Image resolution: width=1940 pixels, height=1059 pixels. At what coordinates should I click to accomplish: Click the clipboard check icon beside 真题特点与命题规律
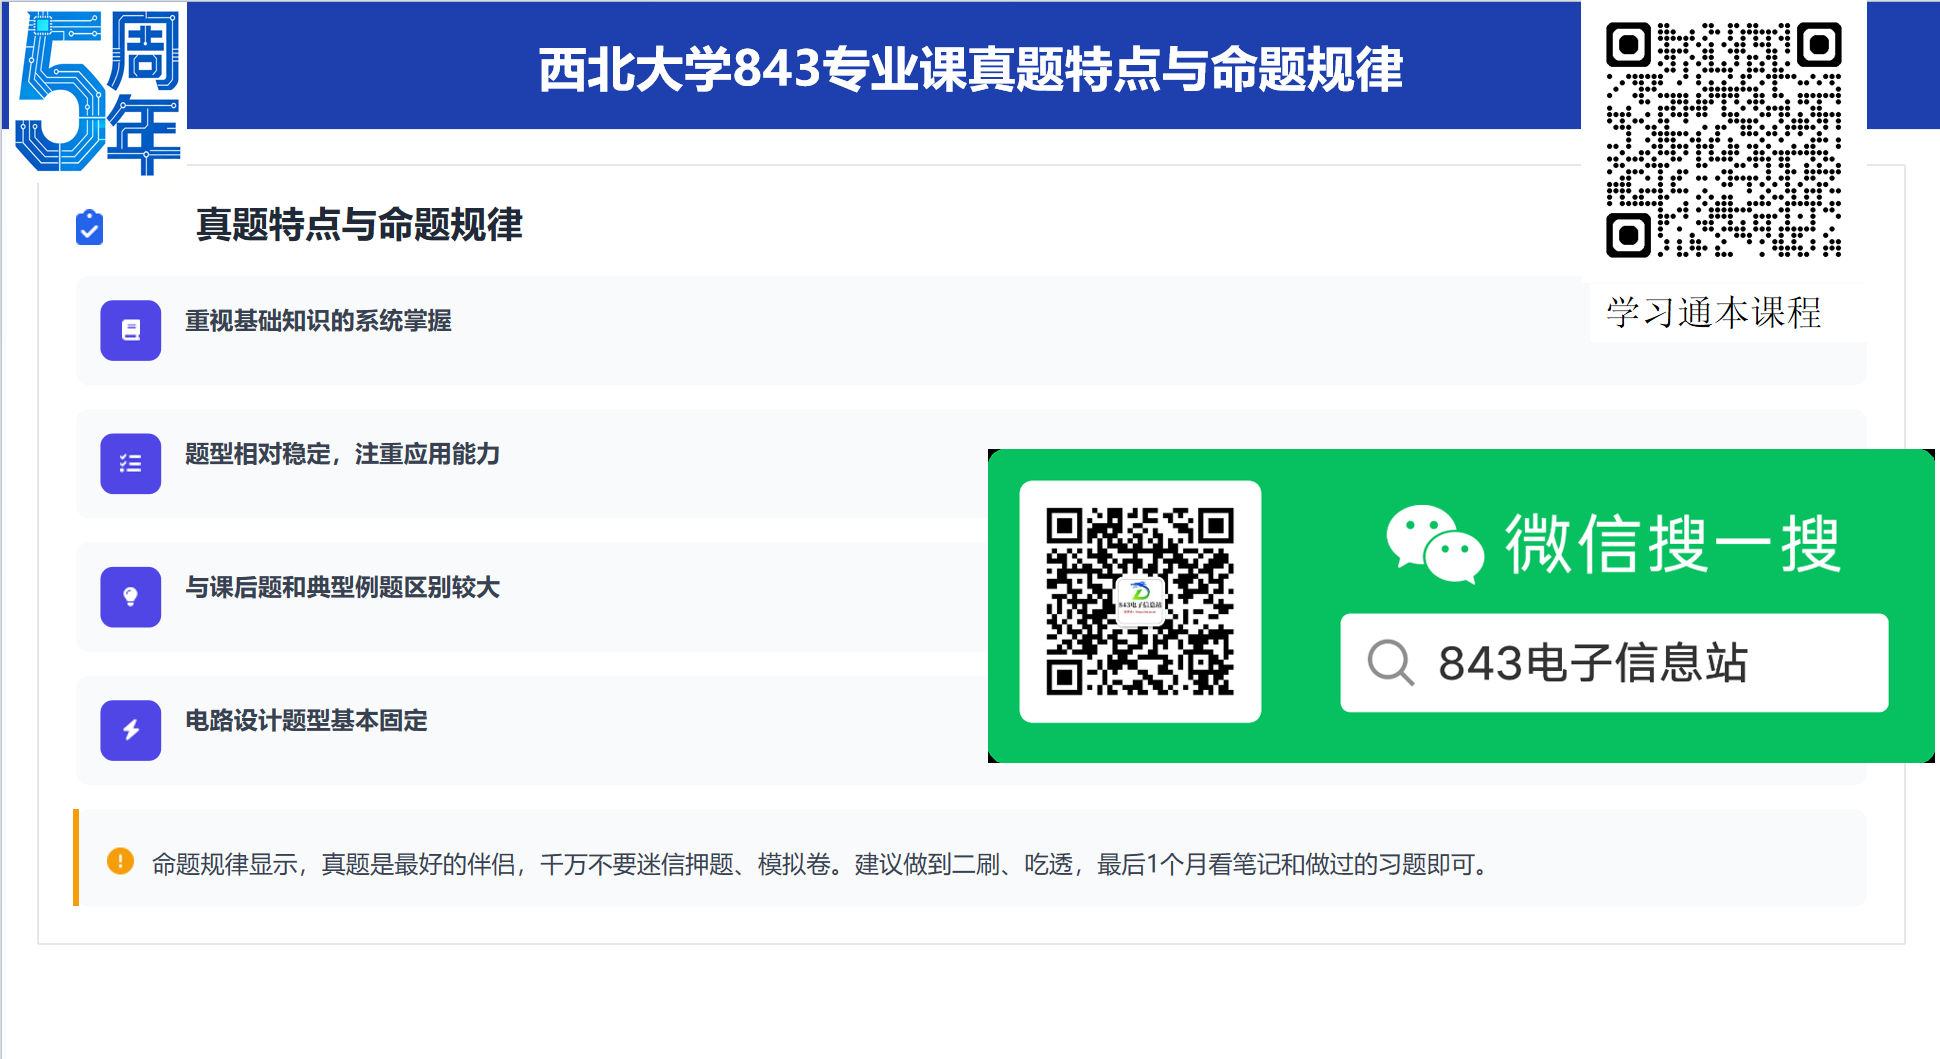90,227
